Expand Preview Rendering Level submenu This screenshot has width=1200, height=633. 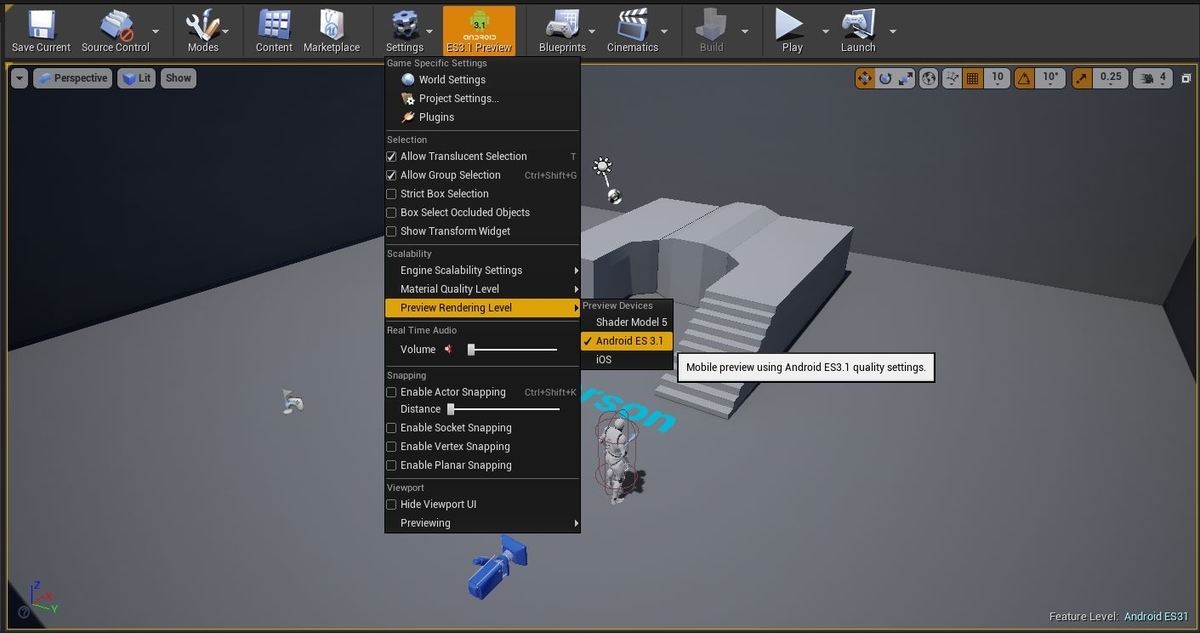tap(482, 308)
